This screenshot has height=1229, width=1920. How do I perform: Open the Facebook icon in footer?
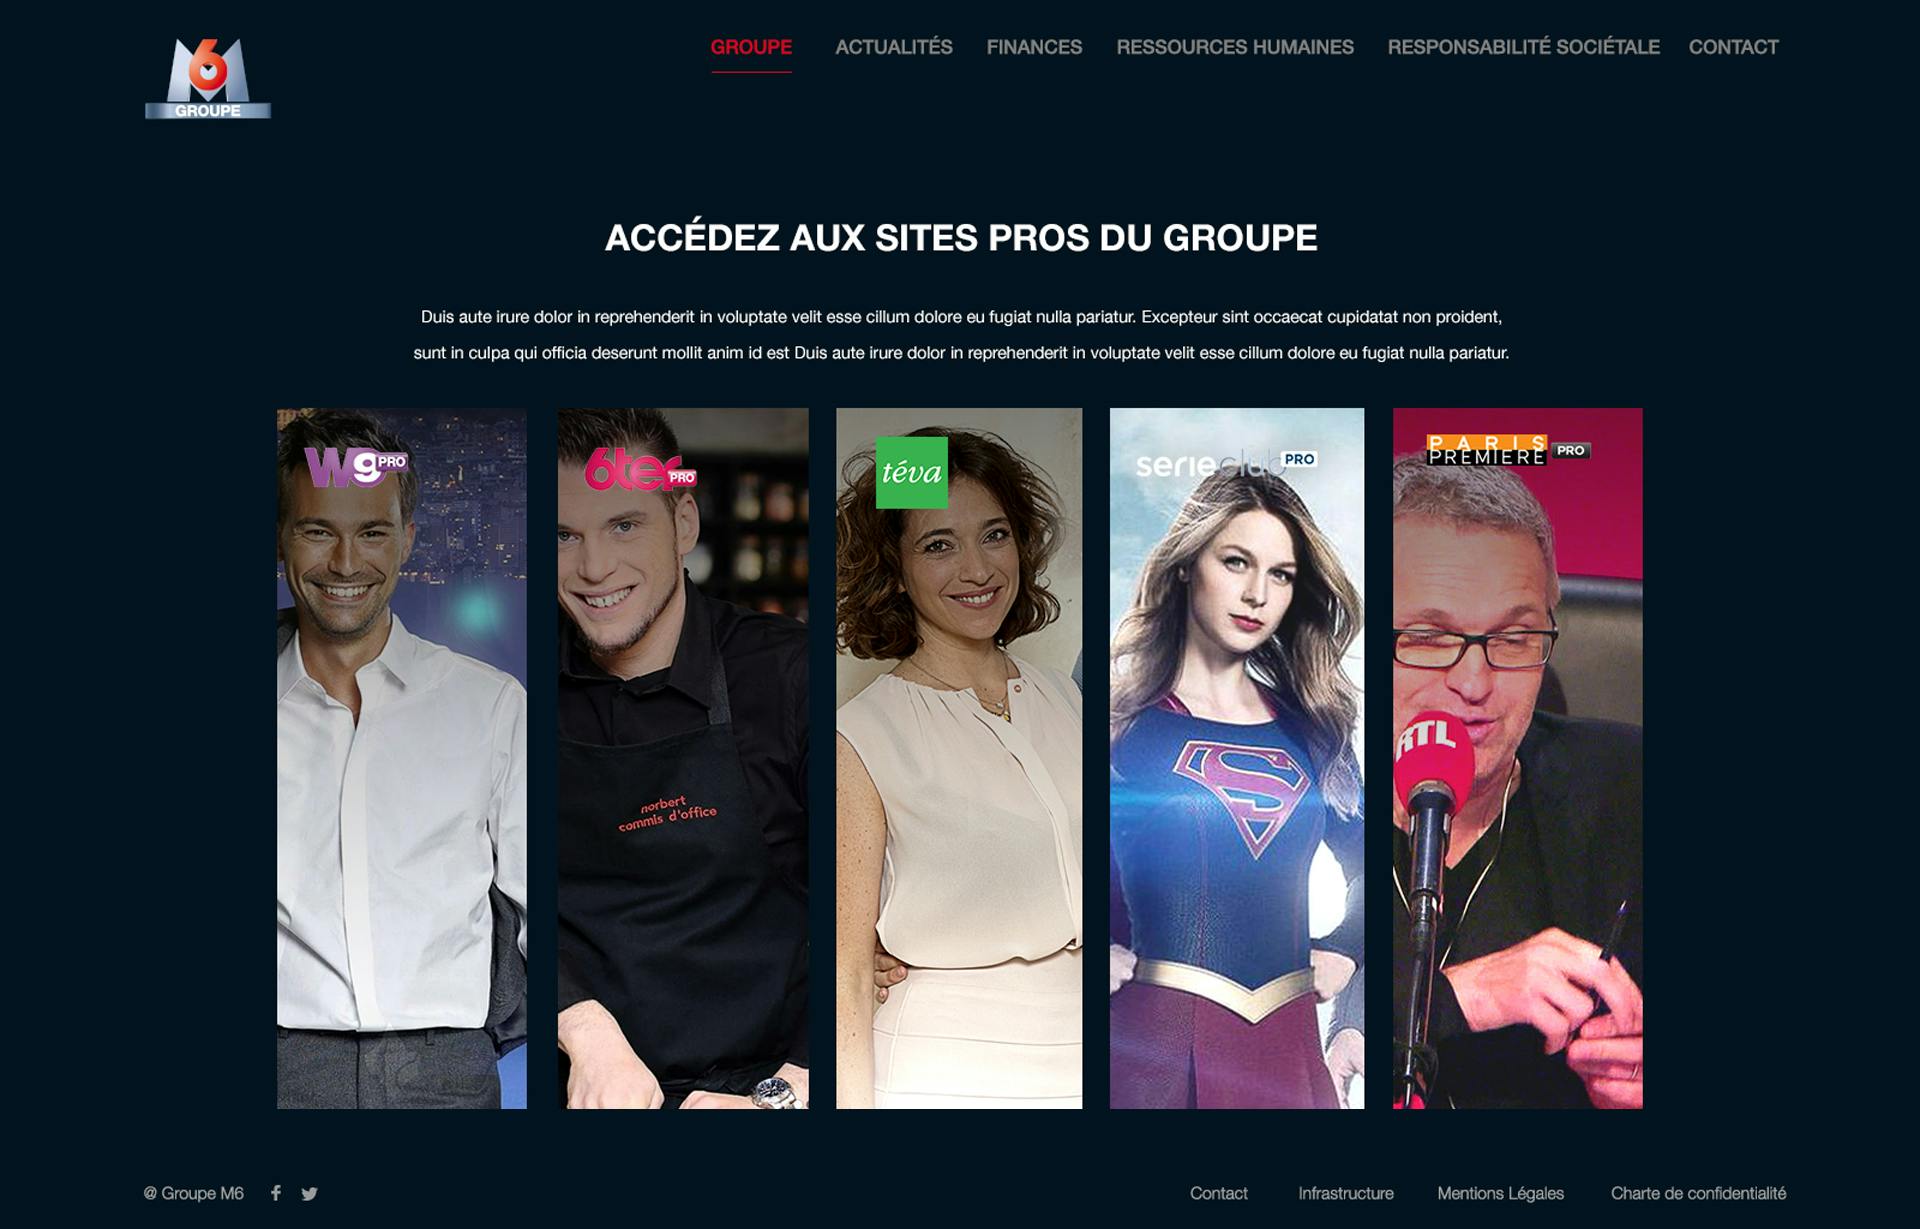point(276,1192)
